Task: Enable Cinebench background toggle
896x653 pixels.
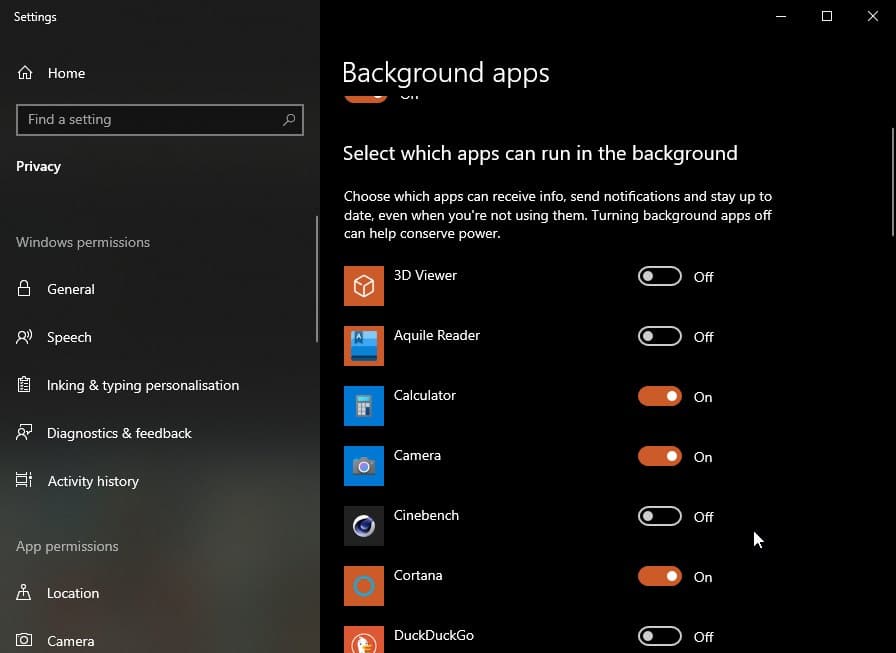Action: tap(659, 516)
